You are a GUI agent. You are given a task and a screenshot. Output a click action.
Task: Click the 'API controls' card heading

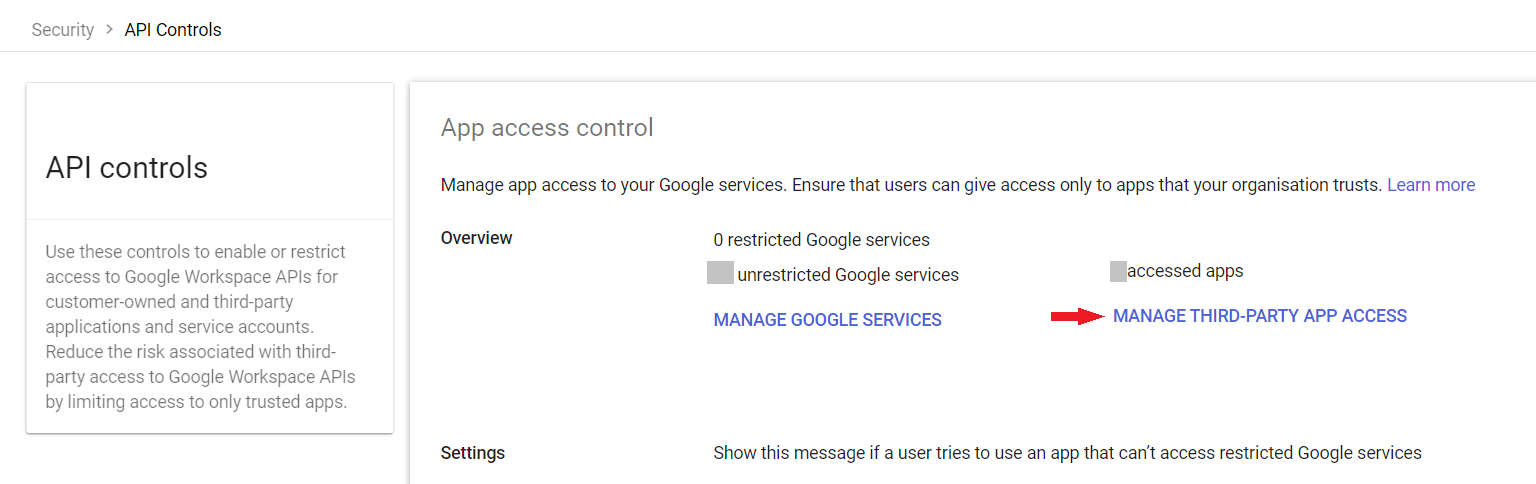[127, 168]
